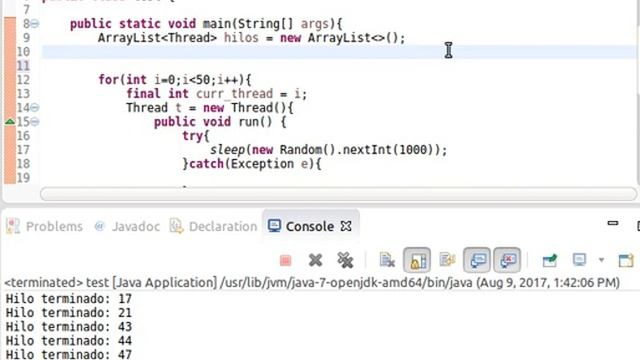The height and width of the screenshot is (360, 640).
Task: Click the 'curr_thread' variable on line 13
Action: click(234, 94)
